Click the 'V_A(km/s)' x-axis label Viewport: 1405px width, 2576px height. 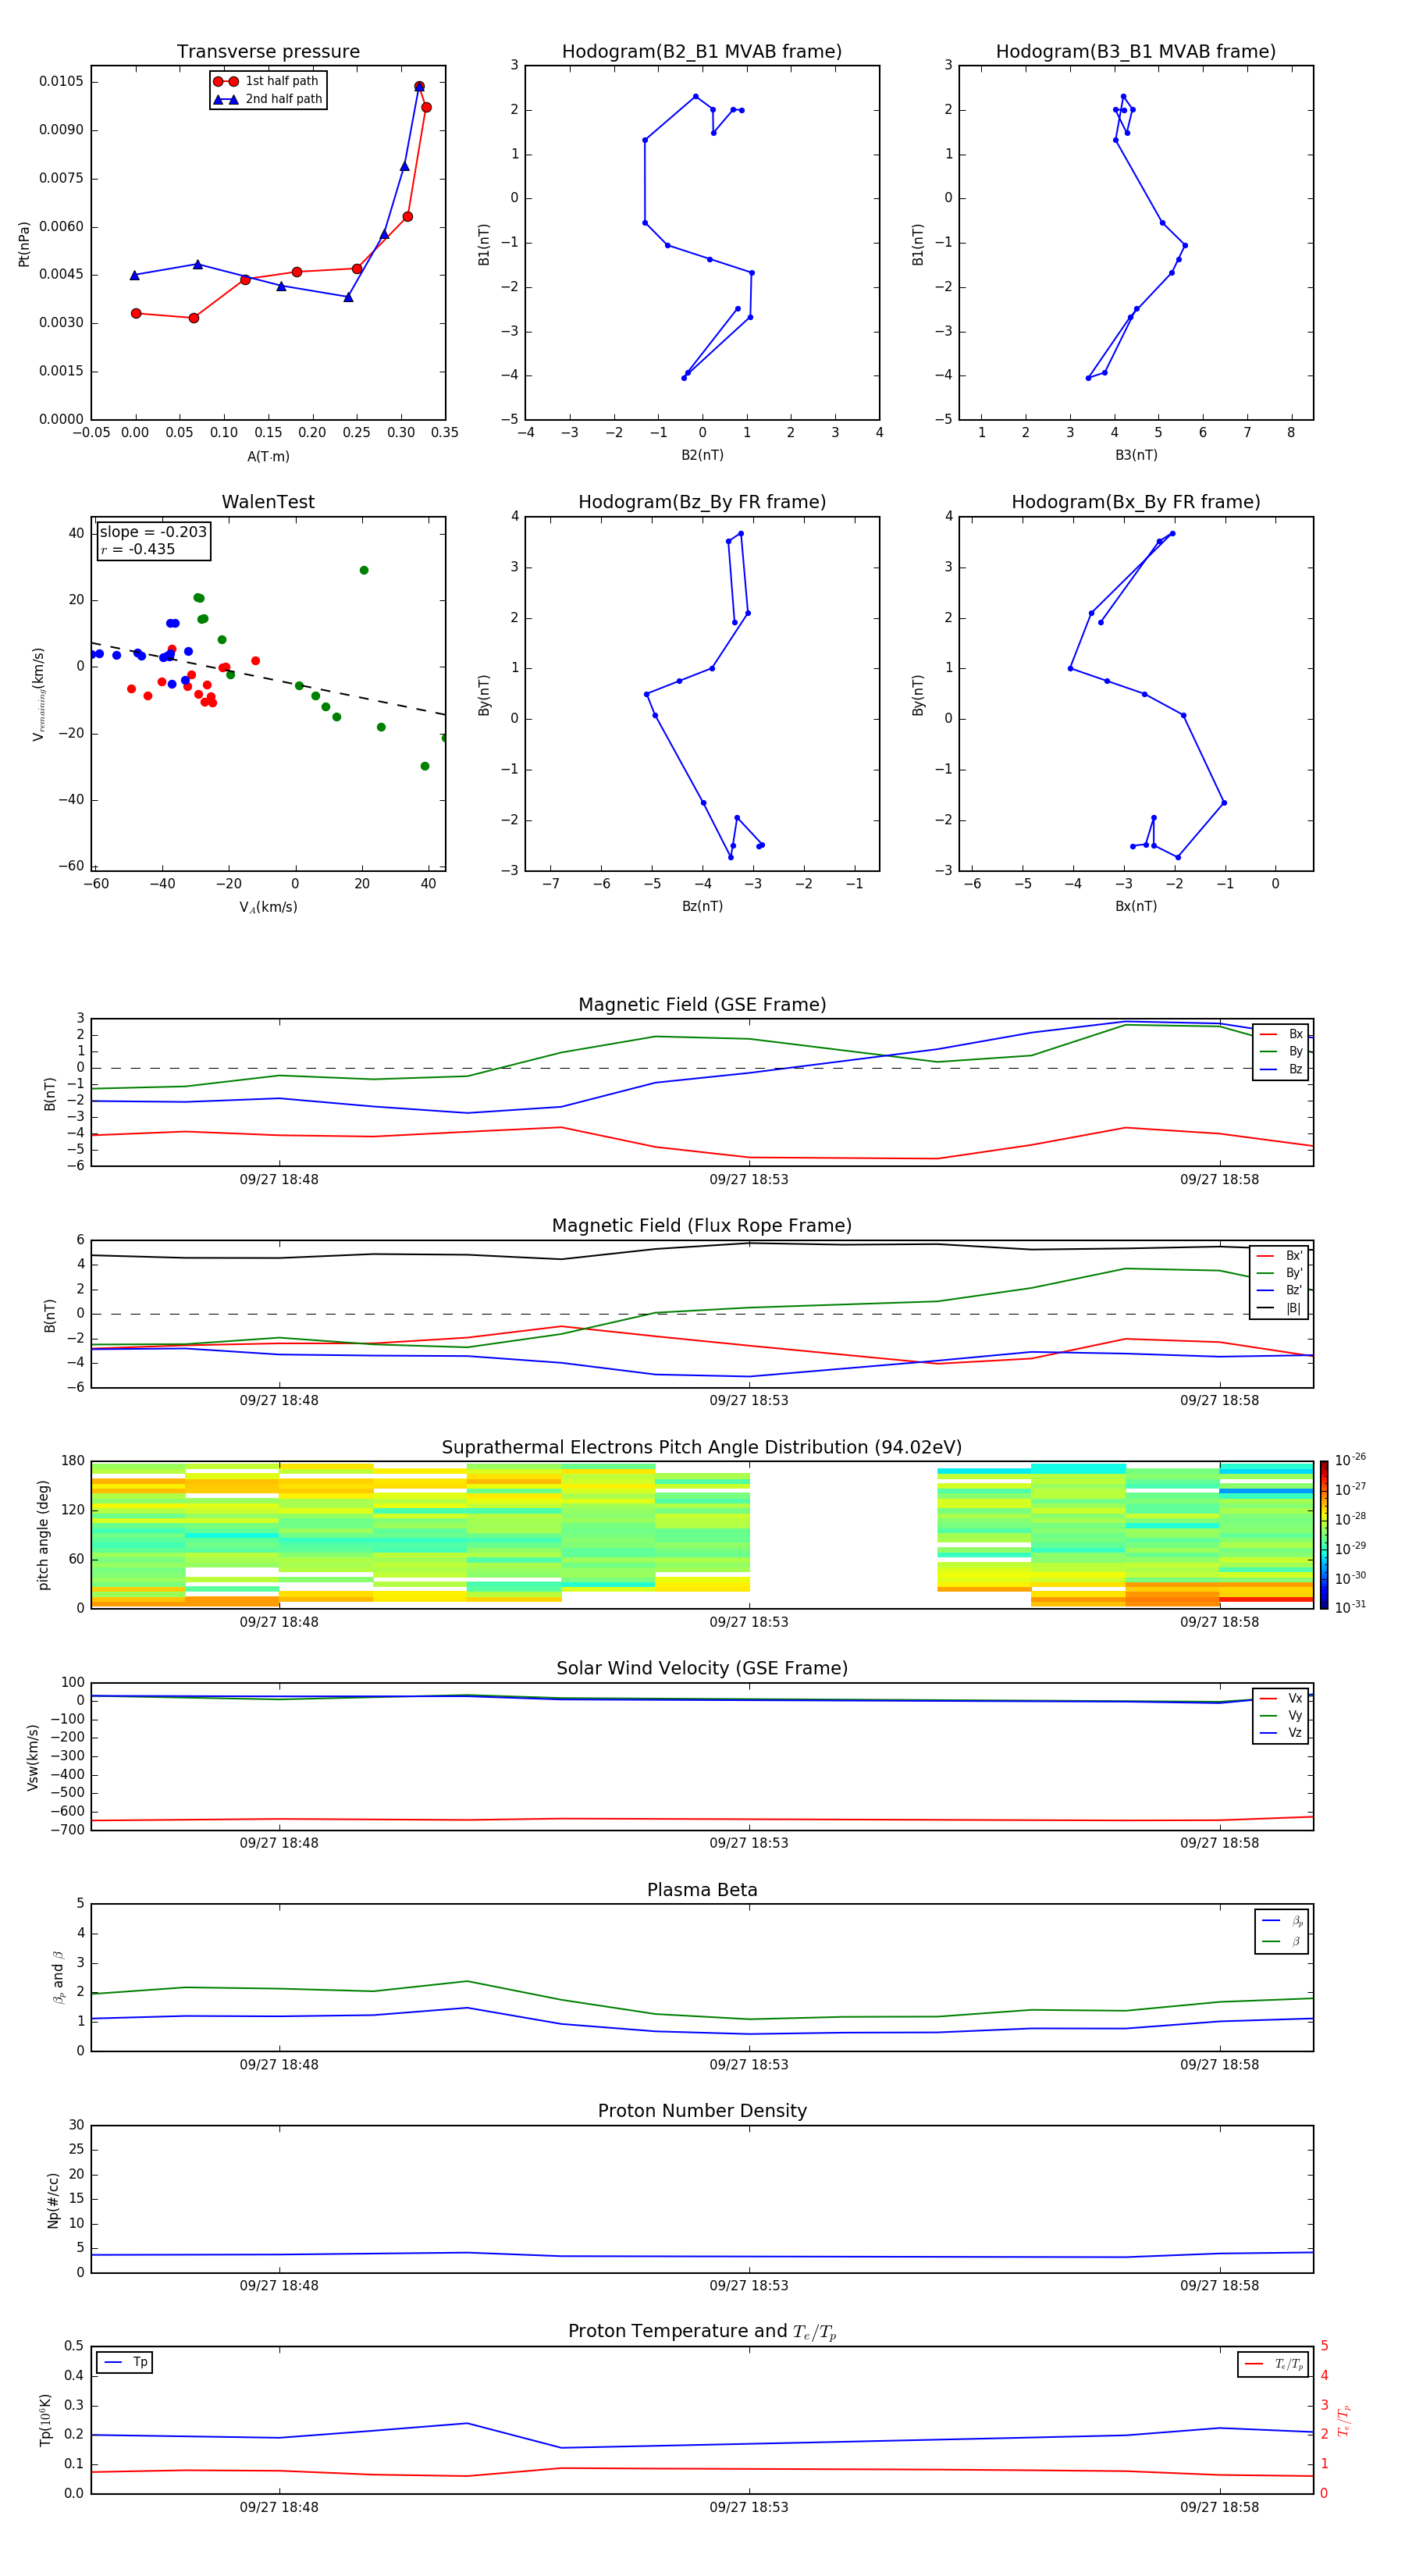[268, 908]
